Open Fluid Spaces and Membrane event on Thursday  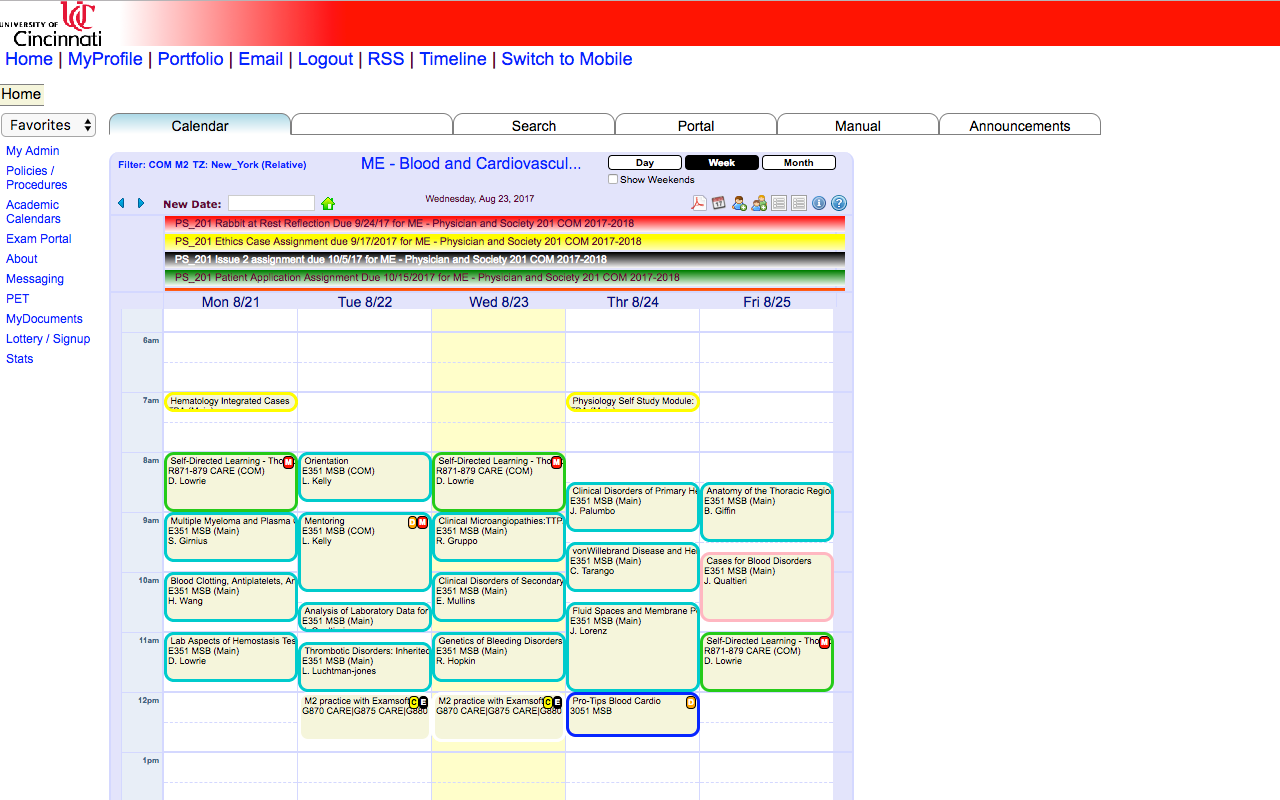point(633,646)
